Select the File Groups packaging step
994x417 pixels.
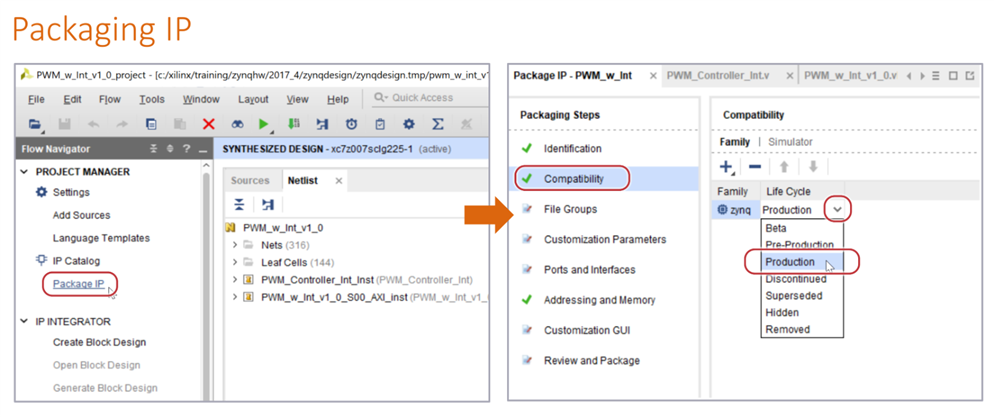click(x=570, y=209)
